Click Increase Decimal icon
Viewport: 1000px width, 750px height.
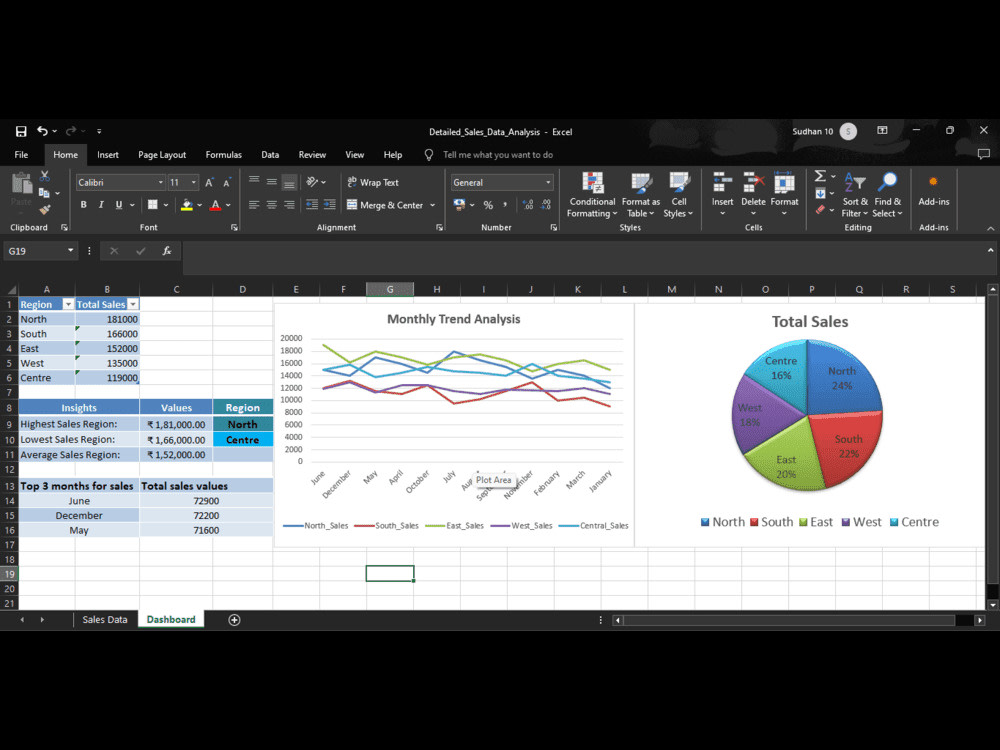528,205
